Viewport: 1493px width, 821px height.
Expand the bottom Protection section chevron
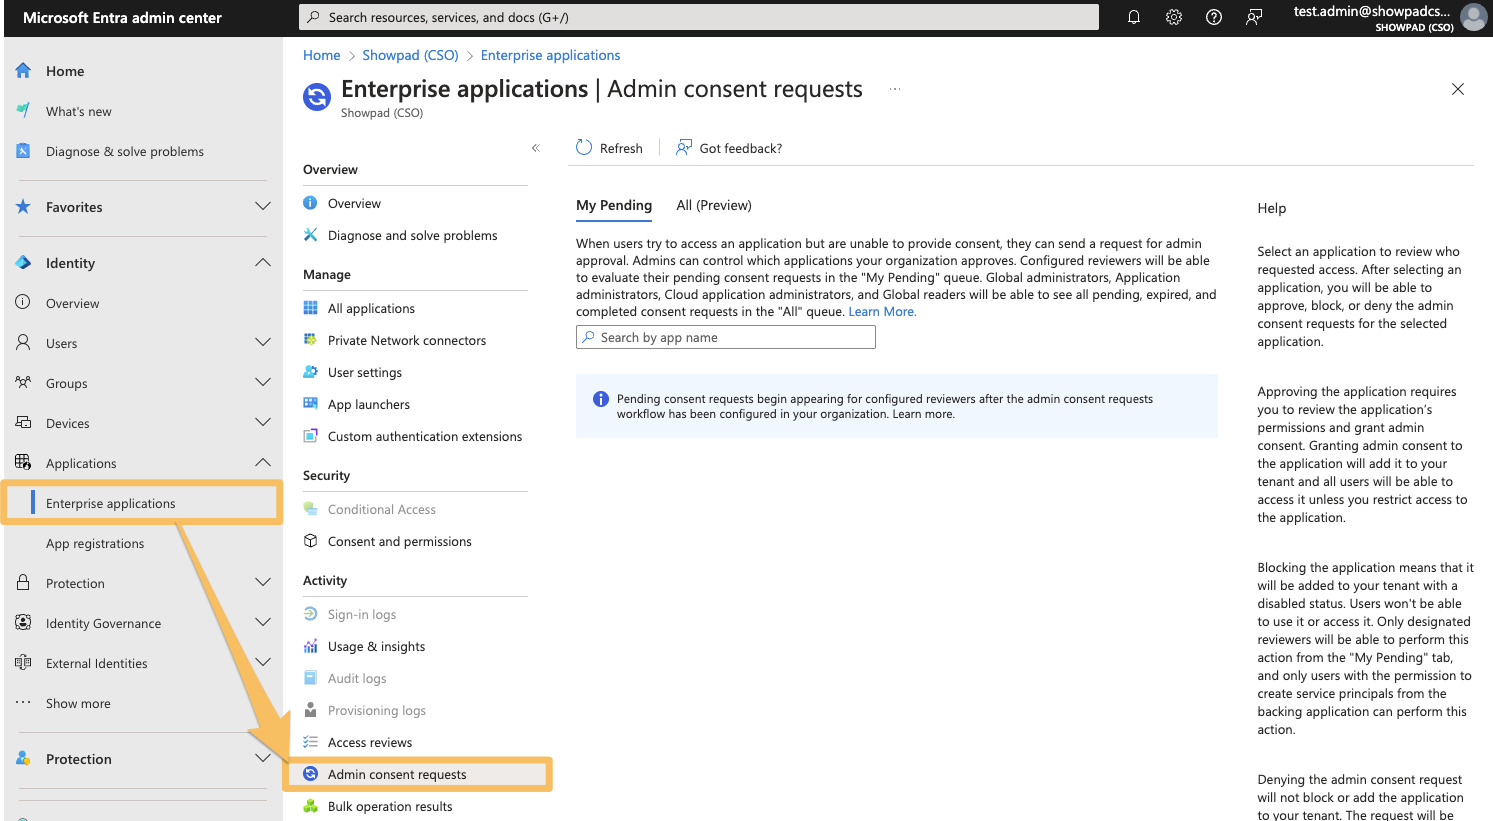[263, 759]
